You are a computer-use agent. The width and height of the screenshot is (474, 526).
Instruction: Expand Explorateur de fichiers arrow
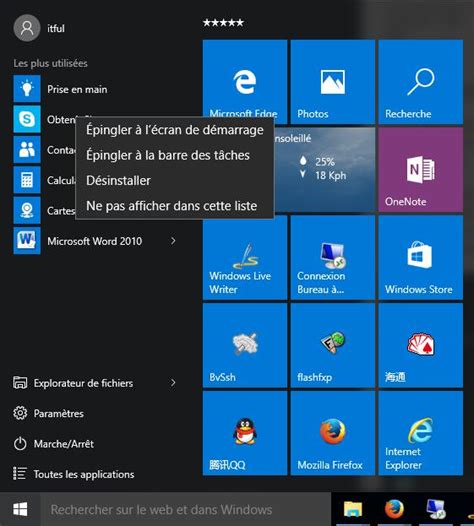coord(173,383)
